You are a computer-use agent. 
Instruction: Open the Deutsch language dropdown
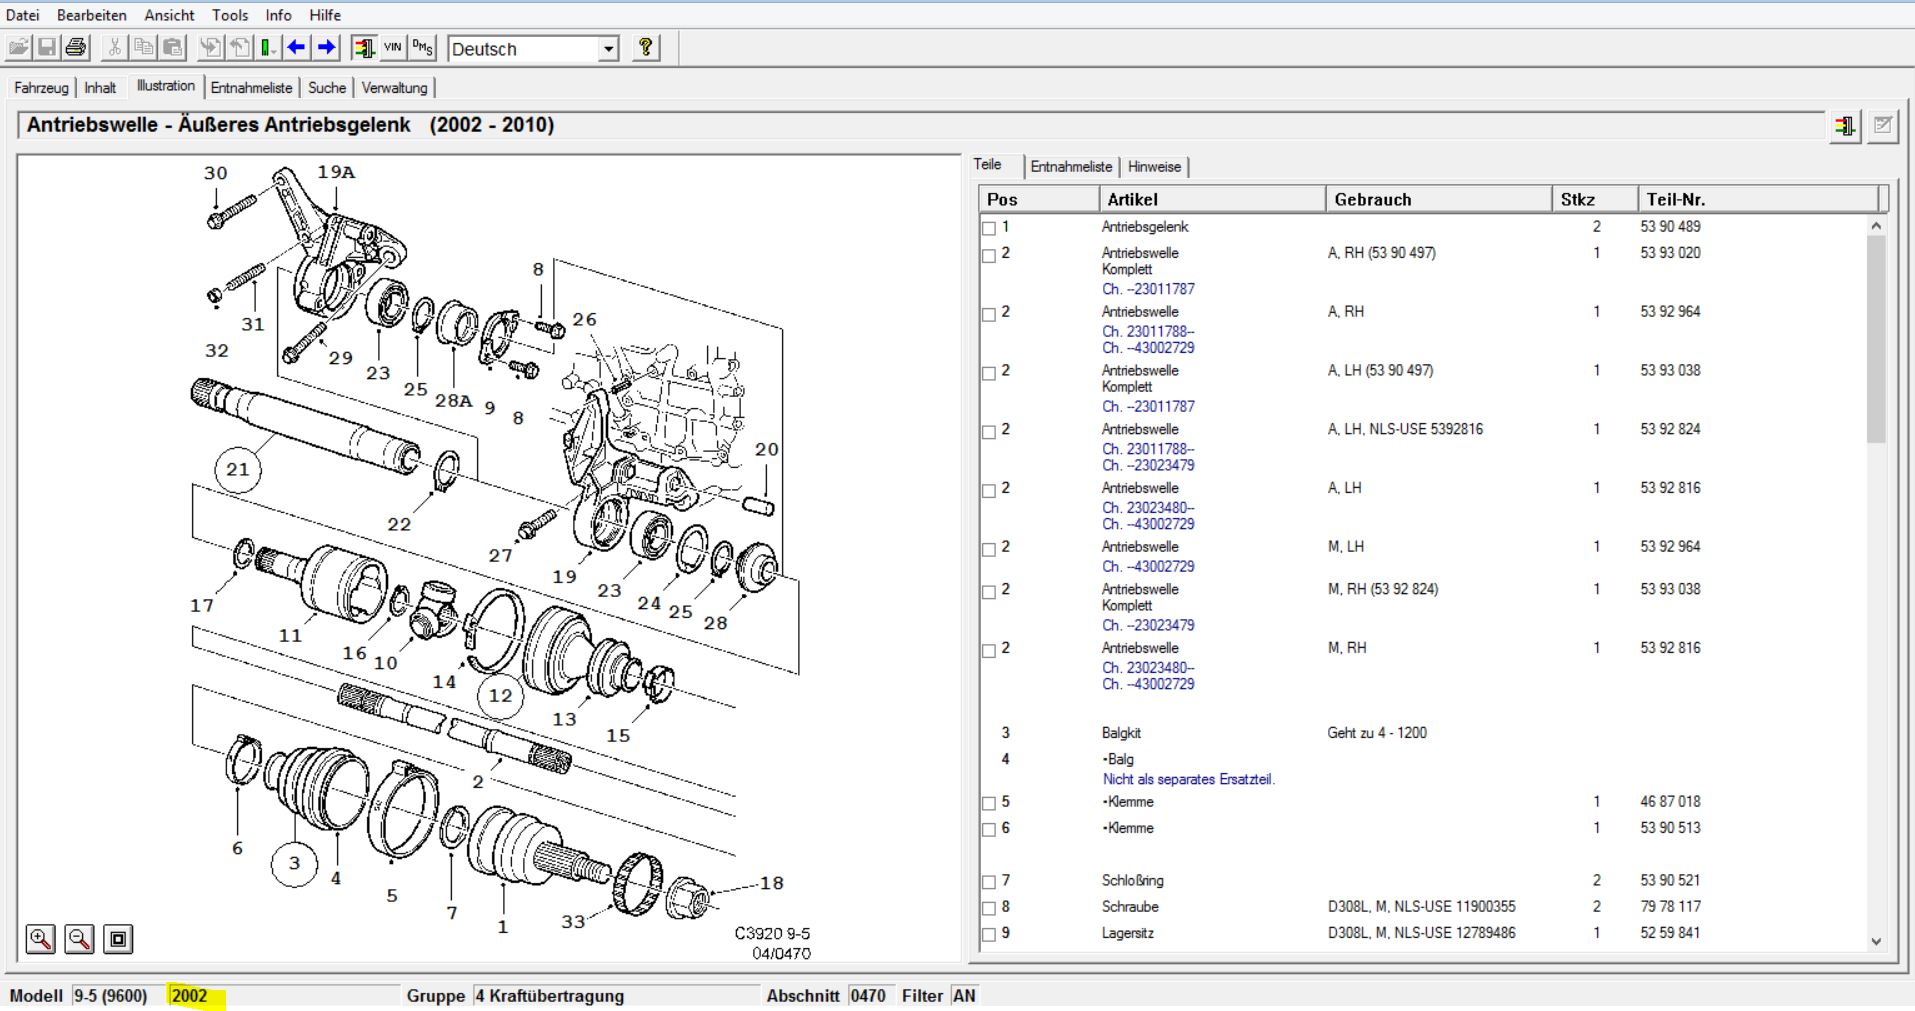coord(608,48)
